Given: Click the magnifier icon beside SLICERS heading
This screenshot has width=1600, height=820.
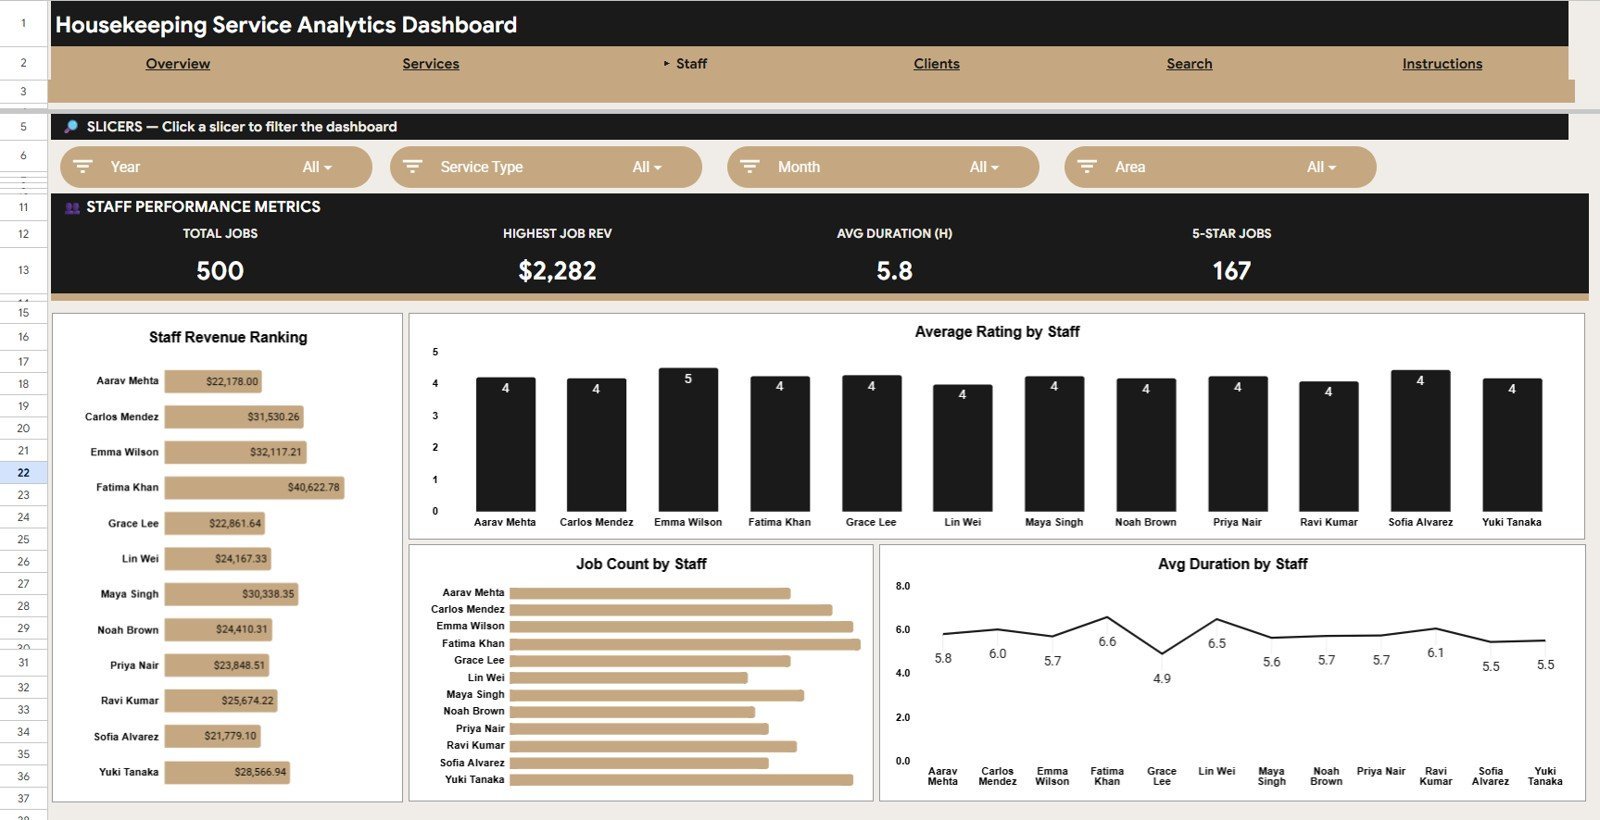Looking at the screenshot, I should pyautogui.click(x=71, y=126).
